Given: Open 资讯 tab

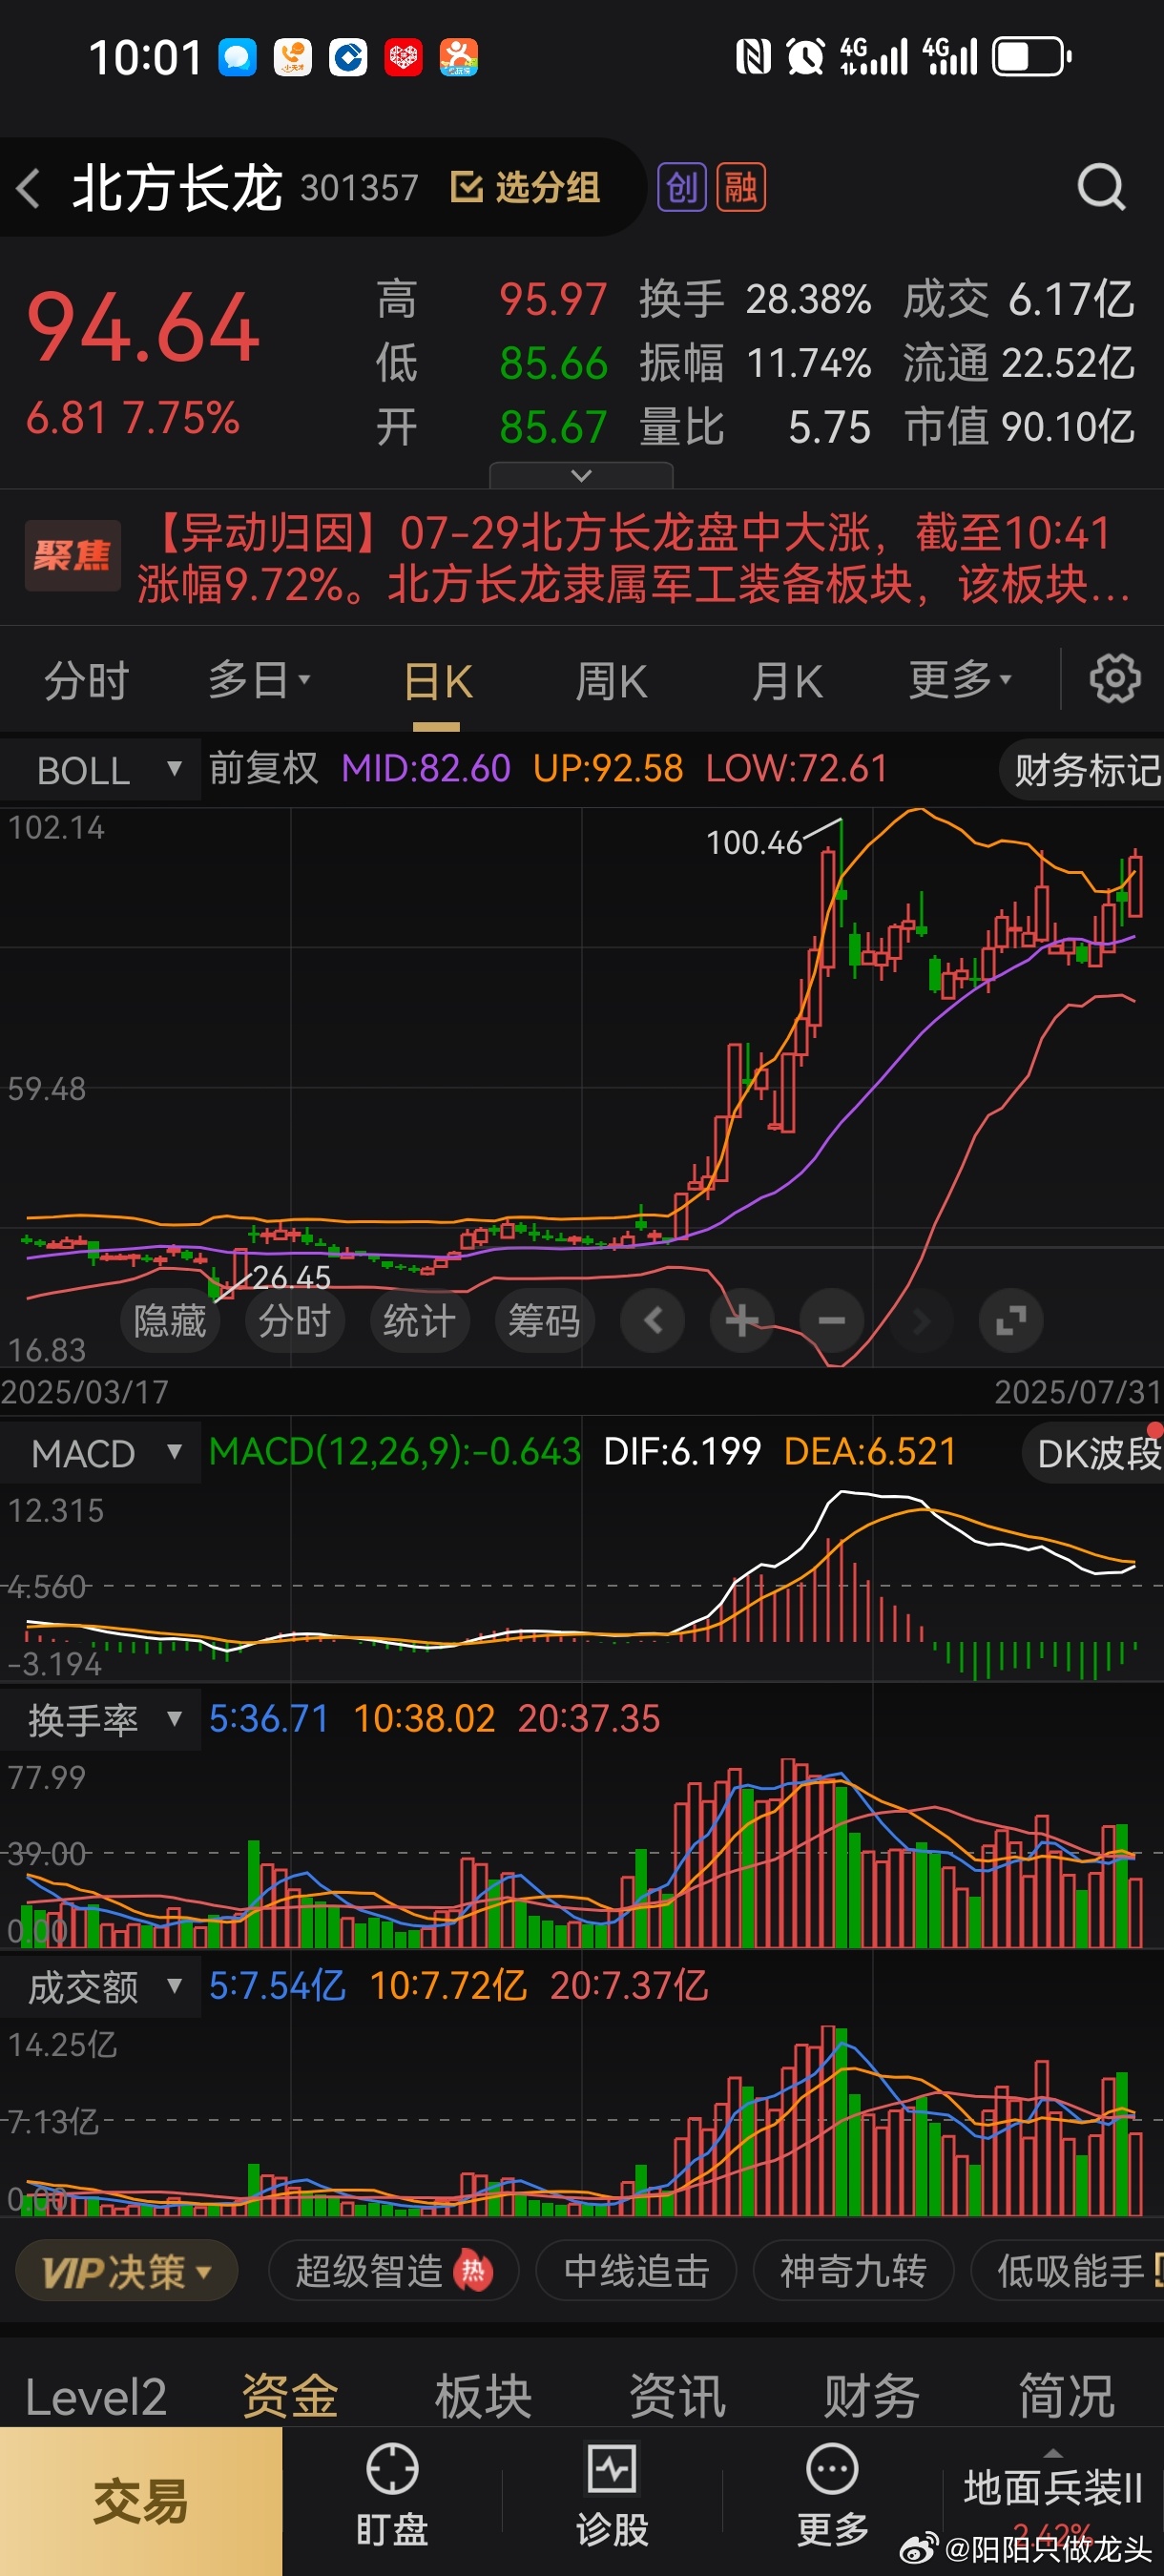Looking at the screenshot, I should tap(678, 2397).
